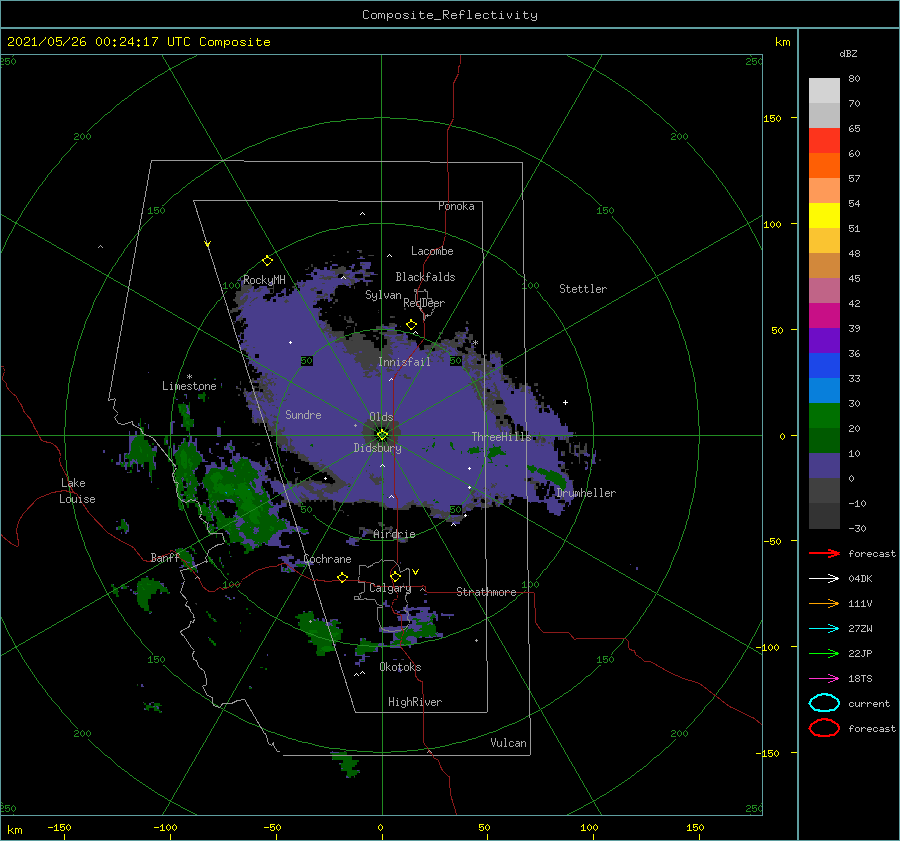Click yellow diamond marker below RedDeer

[x=412, y=325]
